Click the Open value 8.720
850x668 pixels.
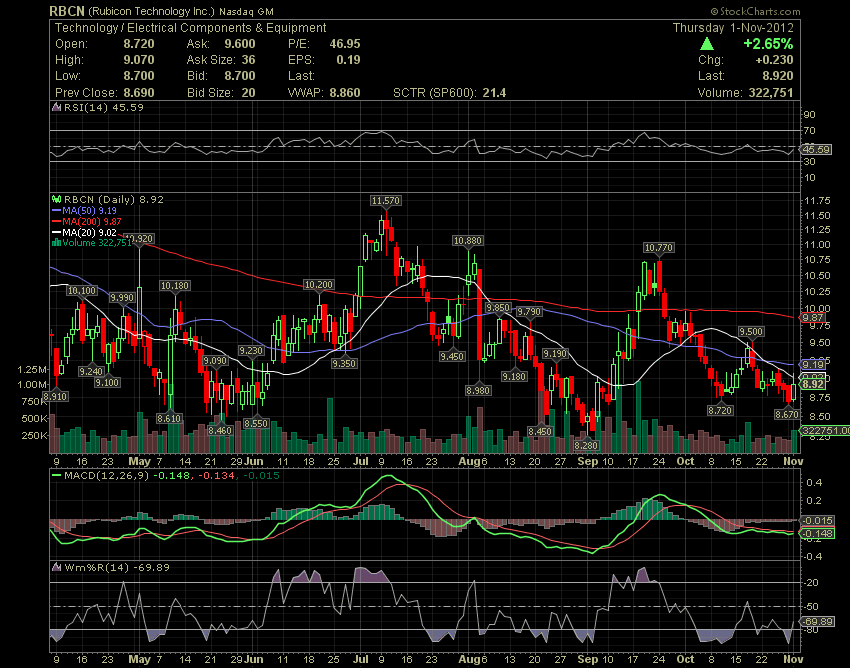pyautogui.click(x=139, y=44)
